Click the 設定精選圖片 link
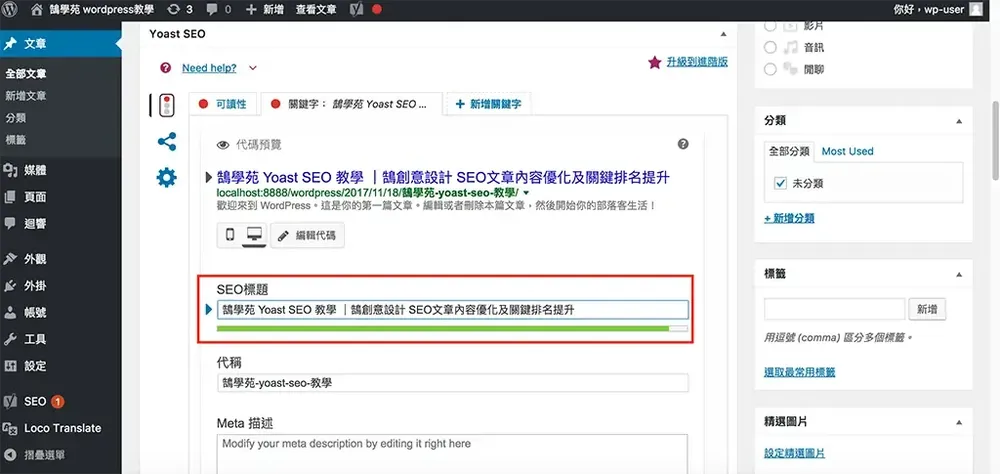The image size is (1000, 474). click(x=795, y=453)
